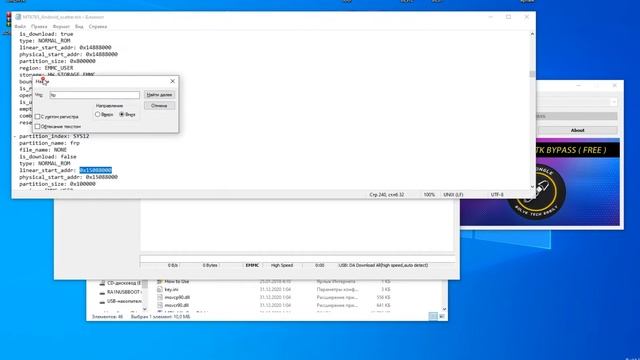Image resolution: width=640 pixels, height=360 pixels.
Task: Click the USB: DA Download All status text
Action: tap(383, 265)
